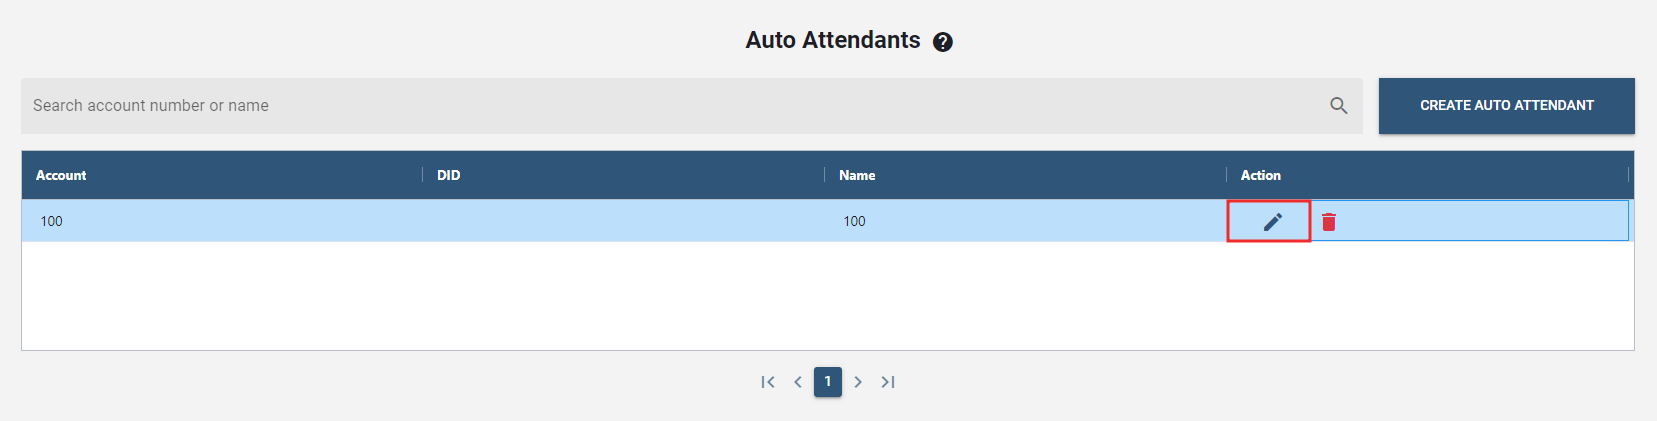Viewport: 1657px width, 421px height.
Task: Click the help icon beside Auto Attendants
Action: coord(943,42)
